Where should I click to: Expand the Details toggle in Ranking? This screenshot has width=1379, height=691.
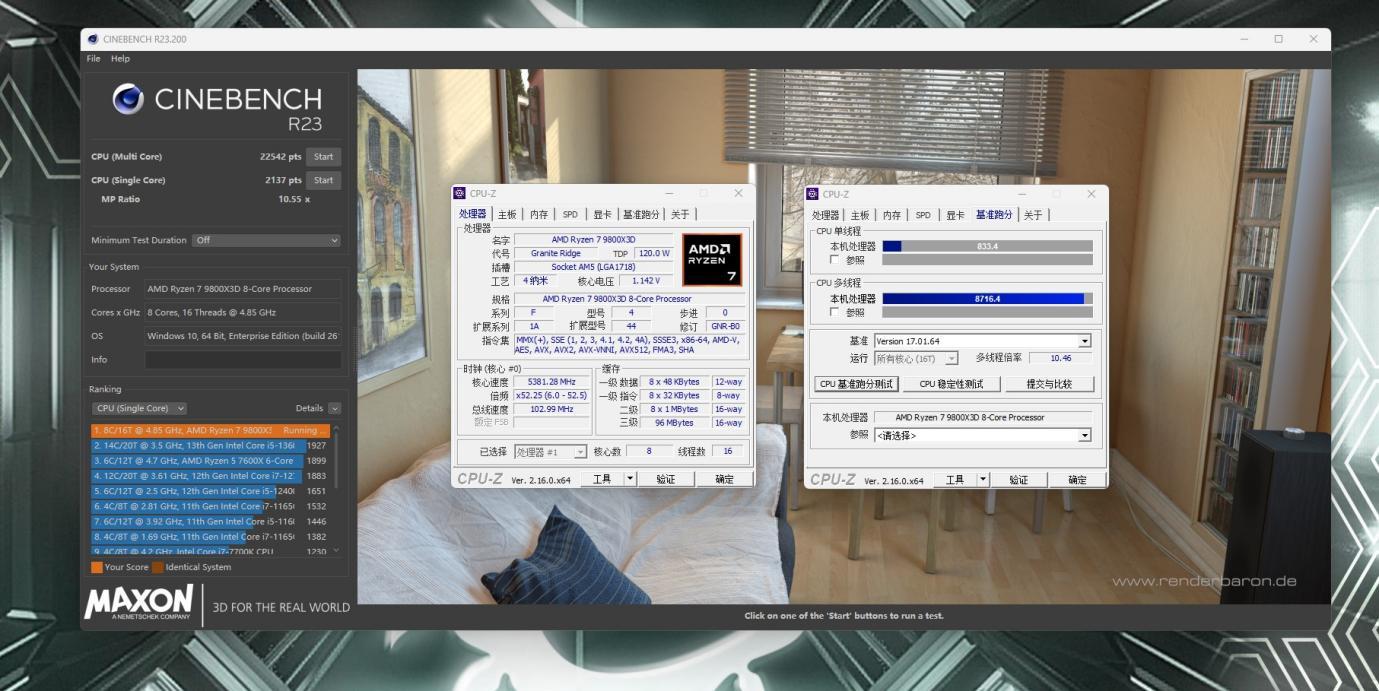click(x=334, y=408)
